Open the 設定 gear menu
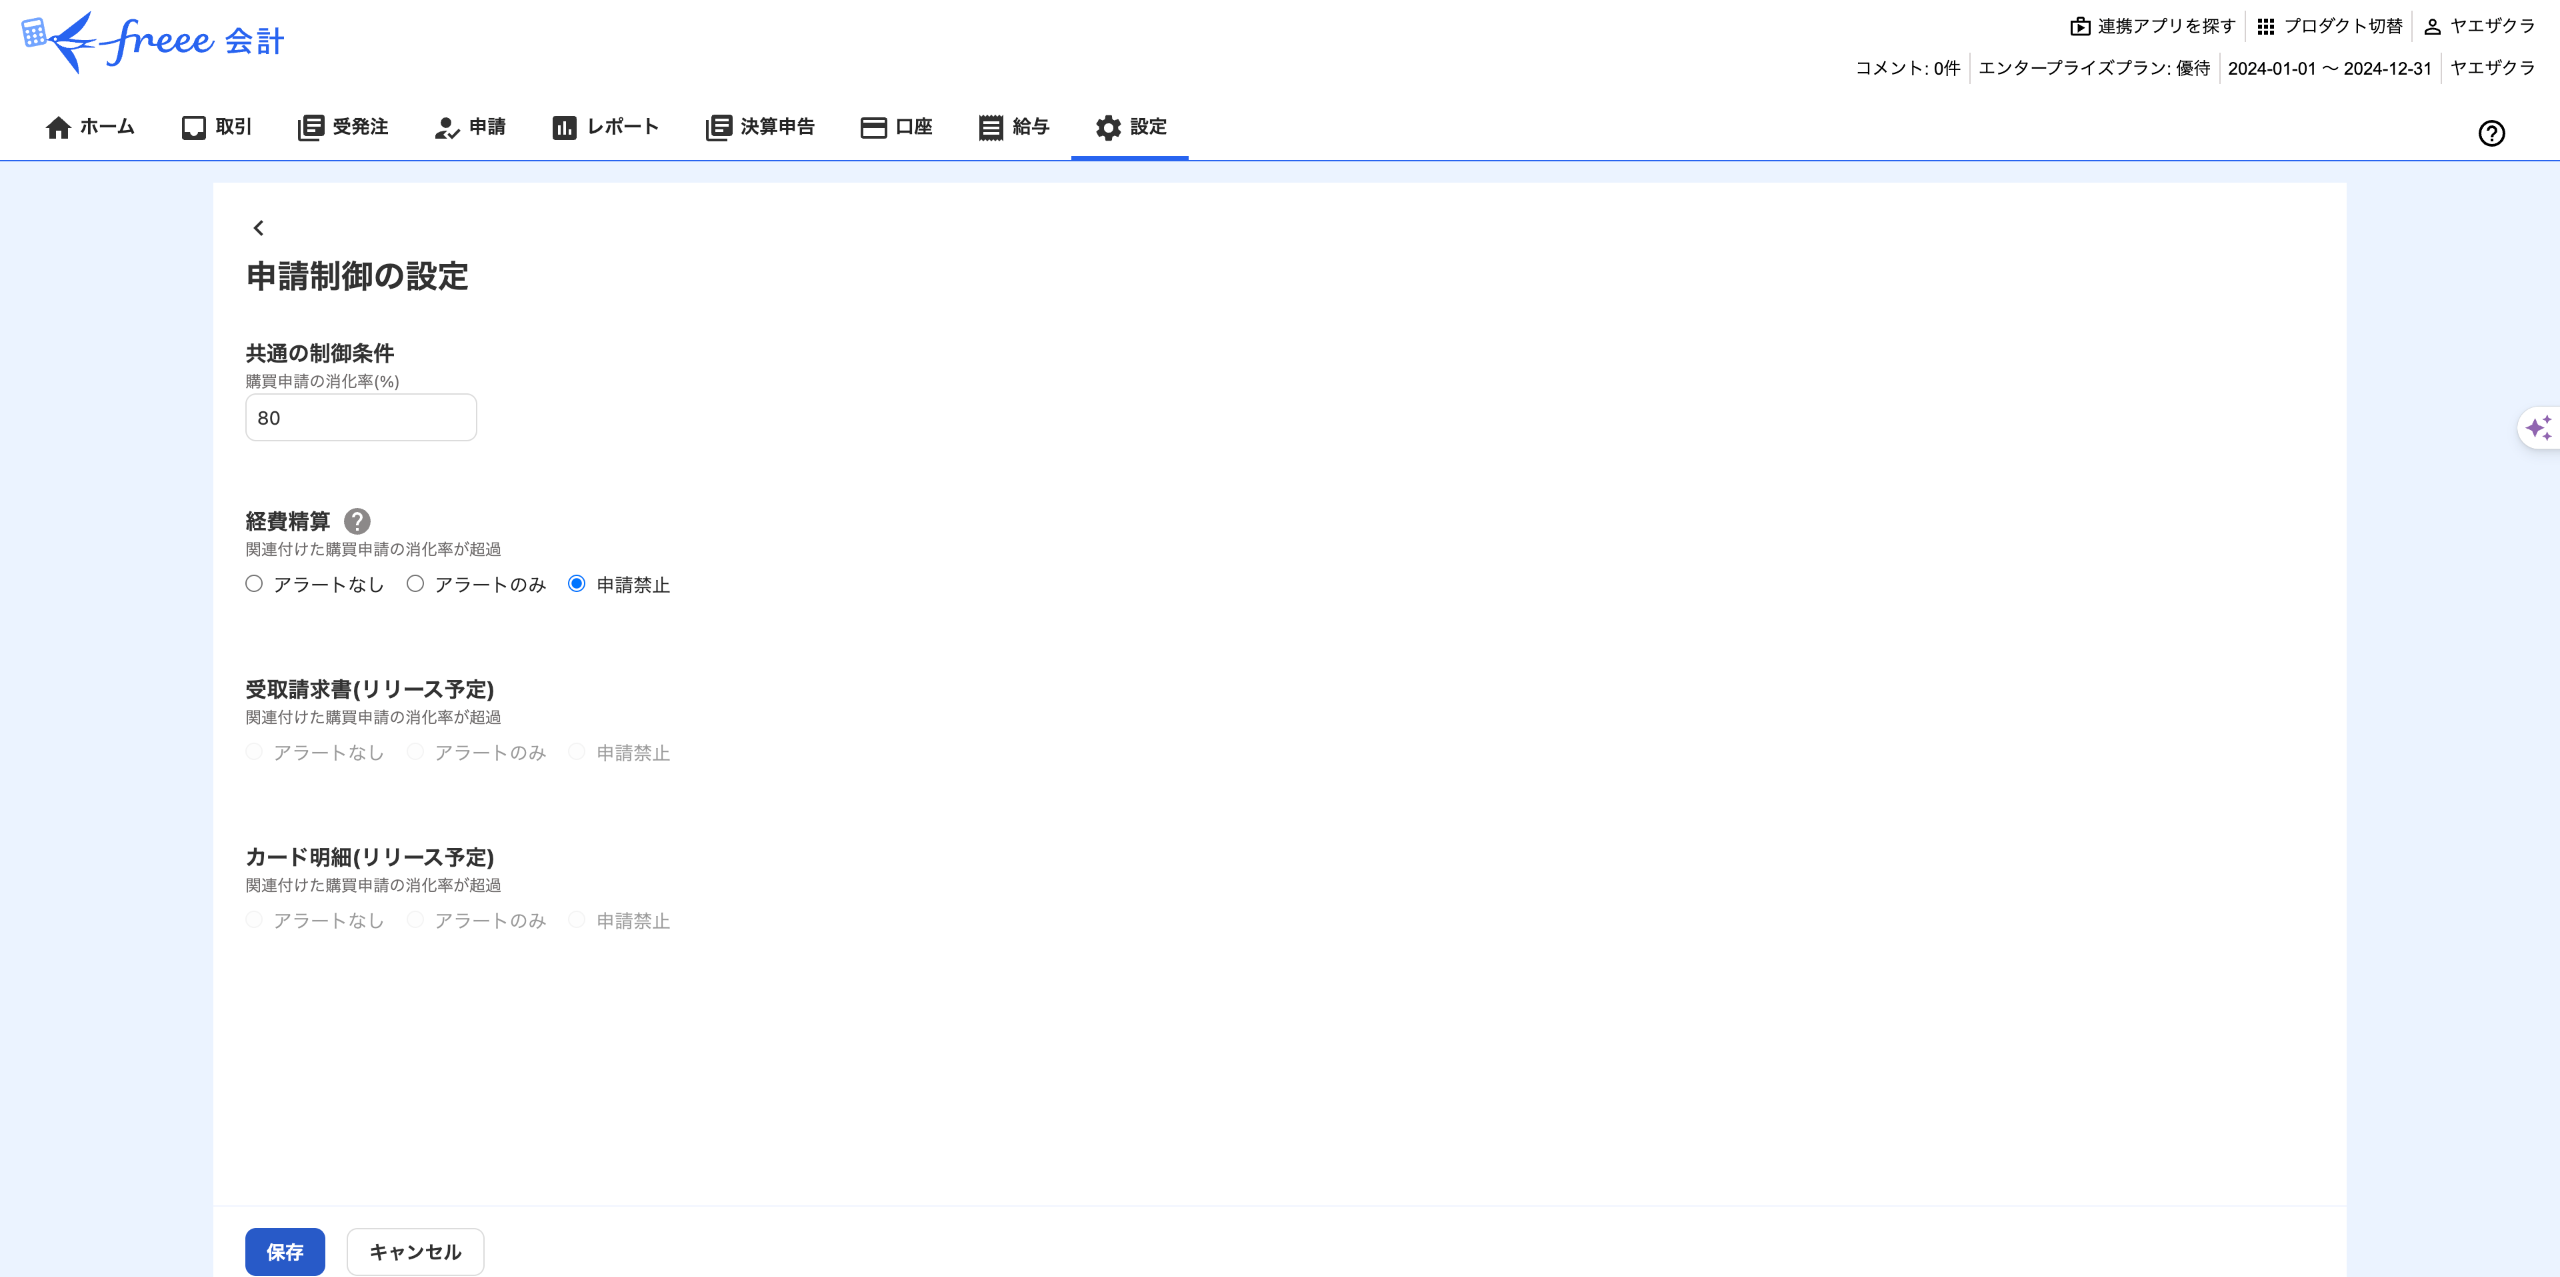Screen dimensions: 2560x1277 [1130, 127]
